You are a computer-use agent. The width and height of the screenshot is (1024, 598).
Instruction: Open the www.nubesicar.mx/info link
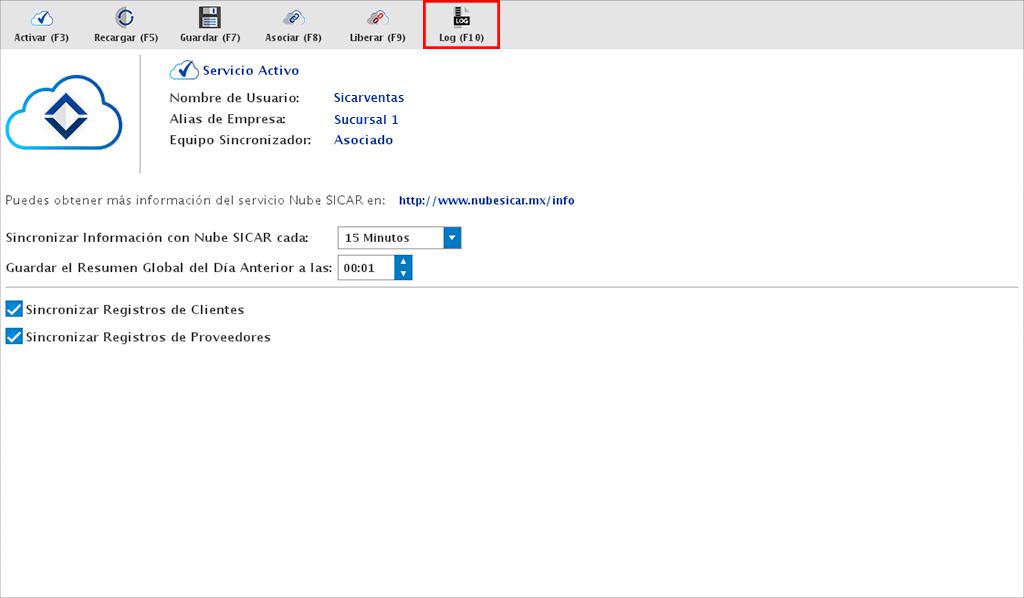(486, 200)
